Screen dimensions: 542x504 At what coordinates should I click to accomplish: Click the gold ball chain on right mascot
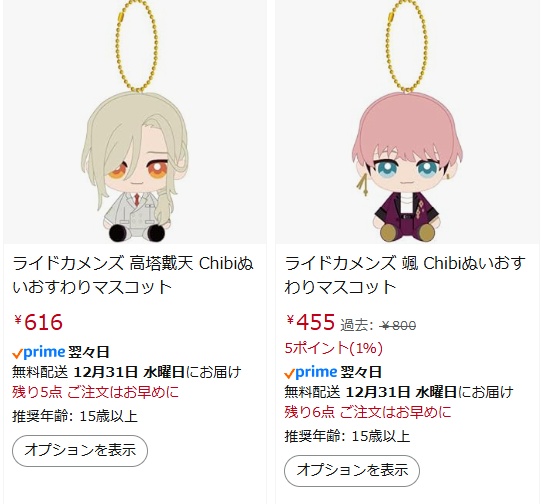(406, 47)
